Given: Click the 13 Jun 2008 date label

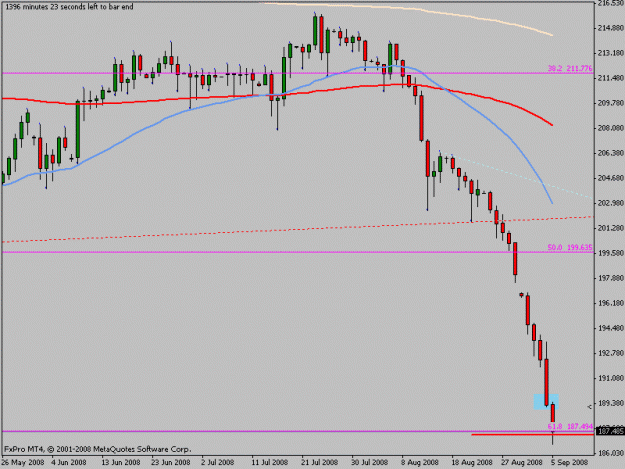Looking at the screenshot, I should (120, 462).
